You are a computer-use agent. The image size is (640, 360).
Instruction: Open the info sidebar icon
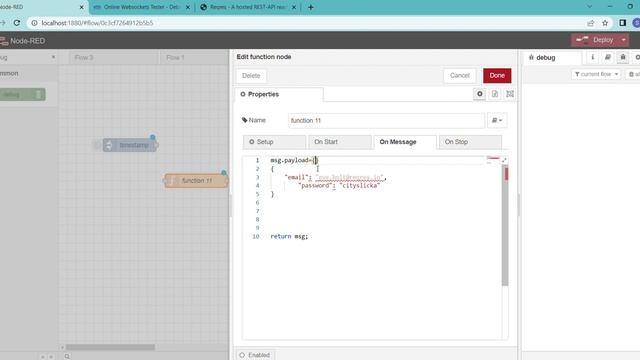tap(592, 58)
